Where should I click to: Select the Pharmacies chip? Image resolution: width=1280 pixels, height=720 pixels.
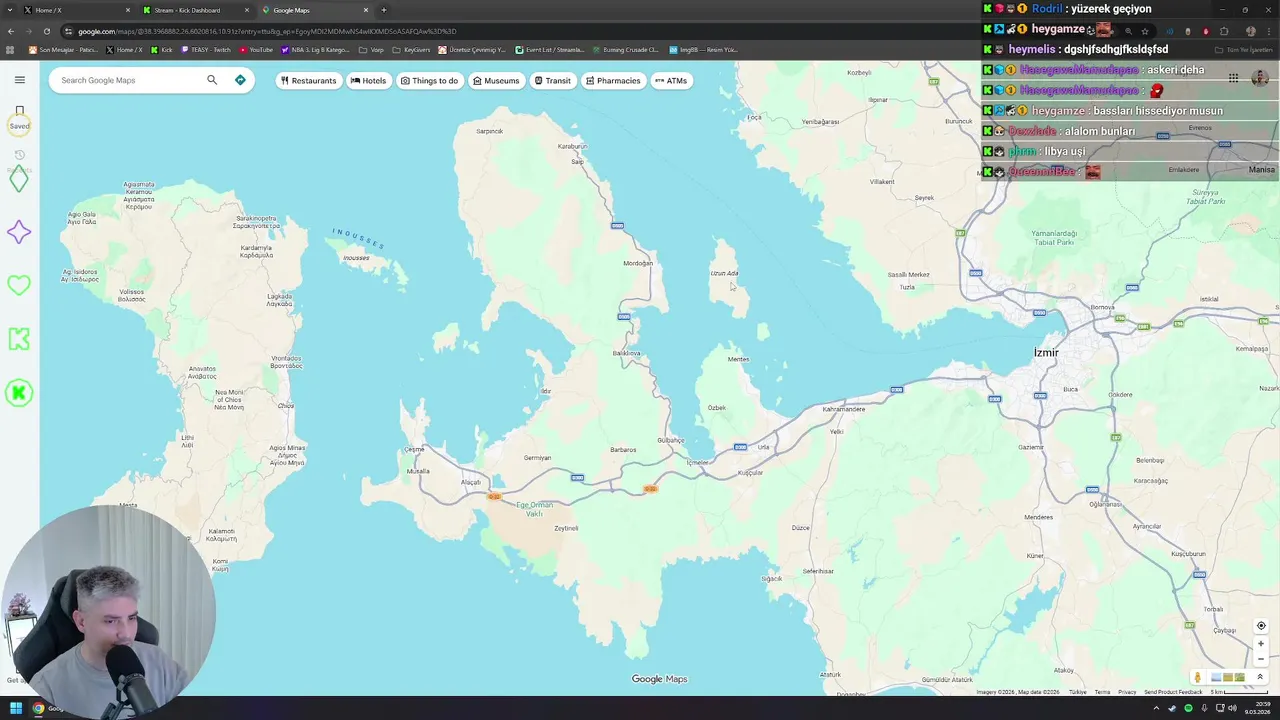click(x=613, y=80)
